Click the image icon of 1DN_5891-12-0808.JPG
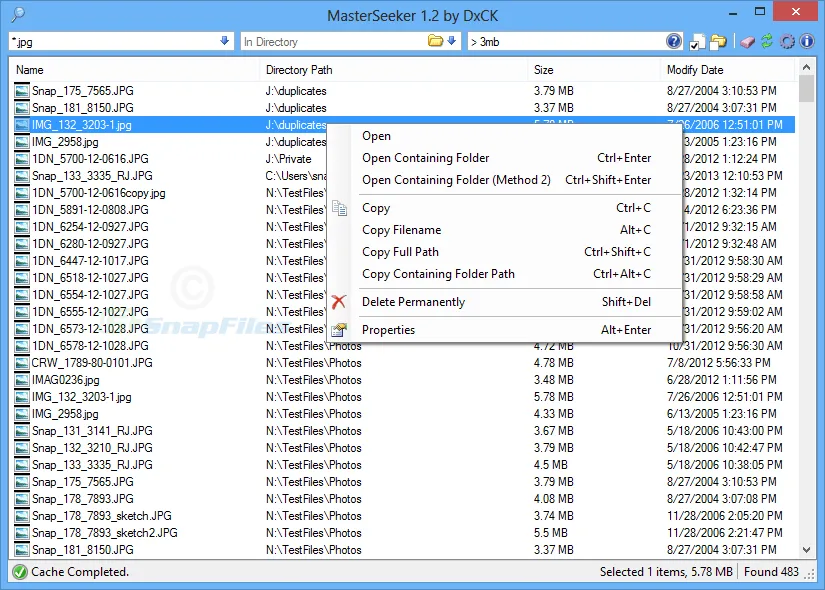 pos(22,210)
